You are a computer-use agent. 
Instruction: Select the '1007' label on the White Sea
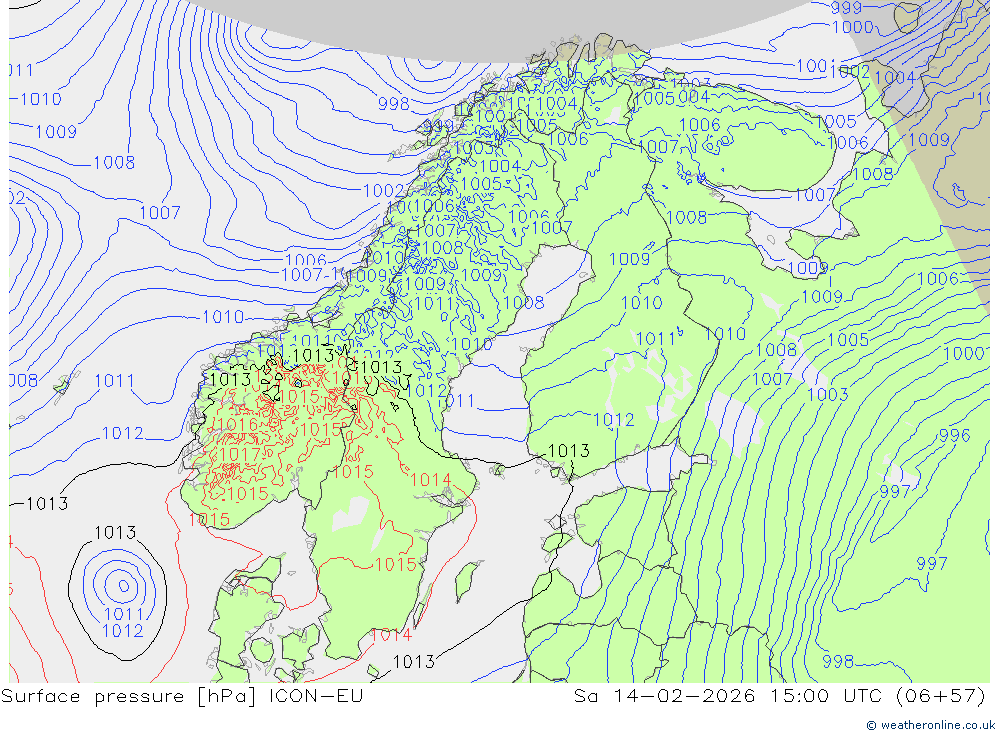pyautogui.click(x=814, y=195)
